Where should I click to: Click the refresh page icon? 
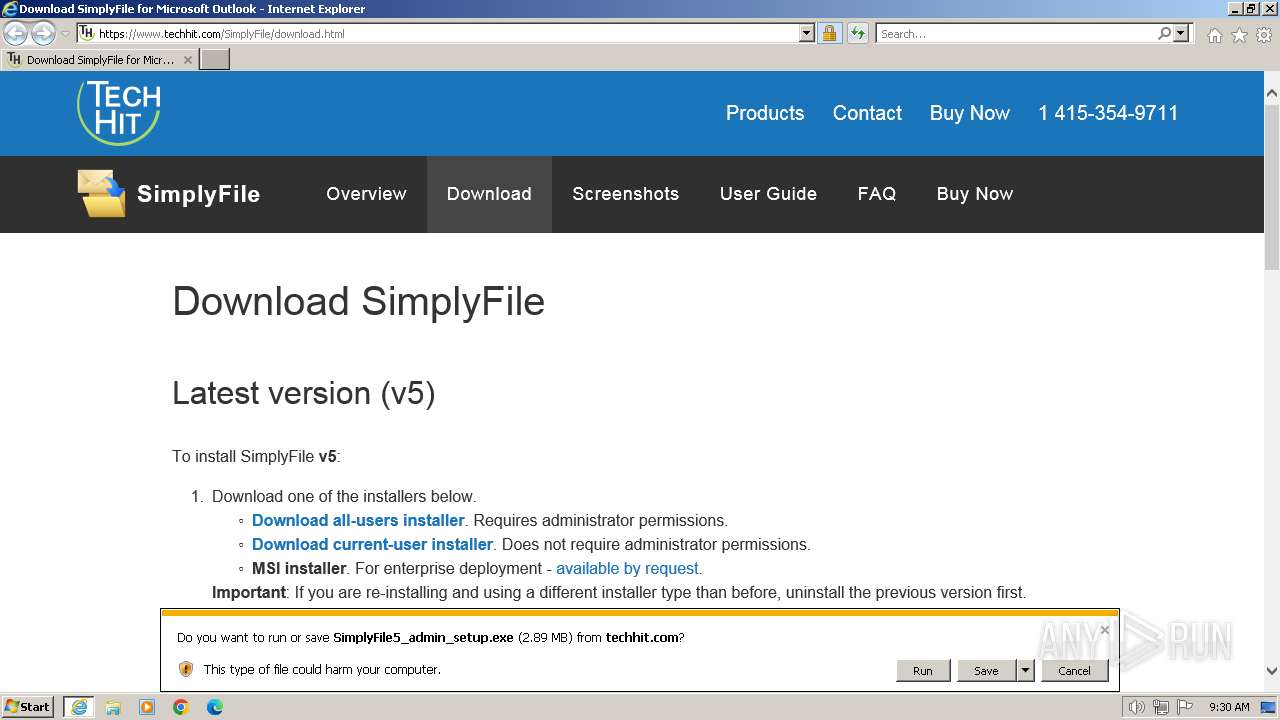(857, 33)
